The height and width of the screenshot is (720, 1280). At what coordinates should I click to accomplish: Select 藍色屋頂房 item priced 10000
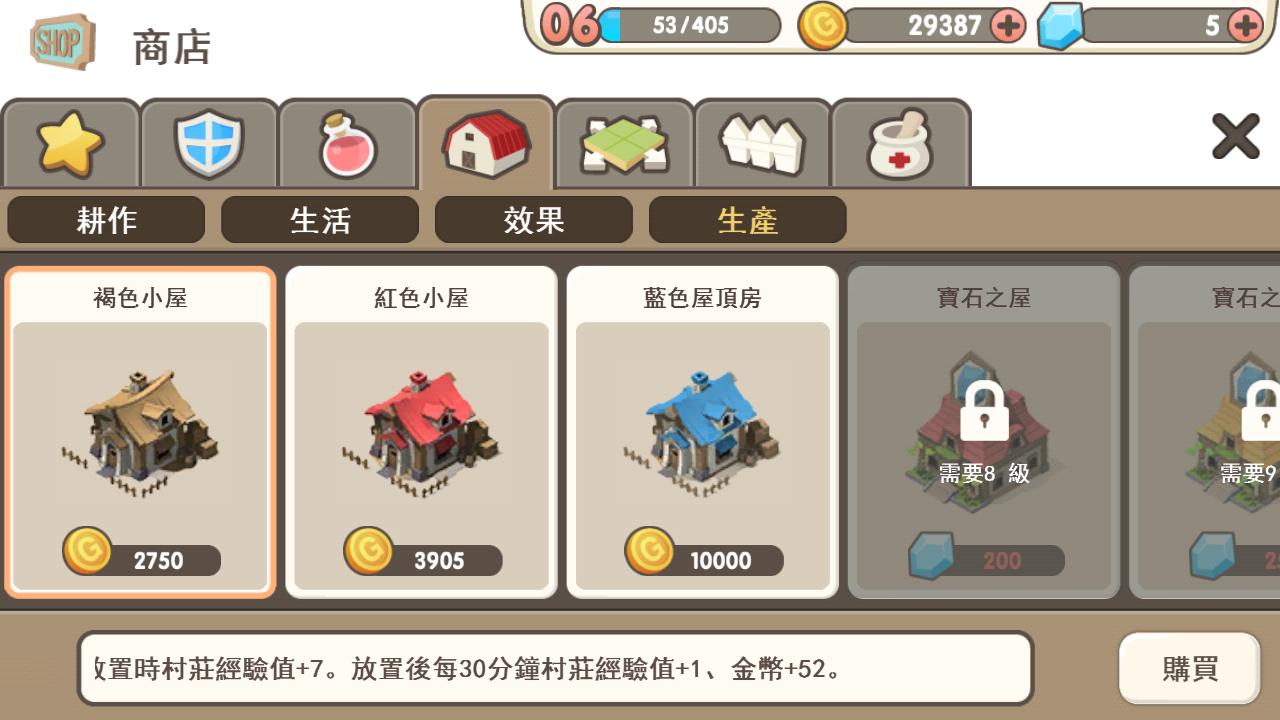703,432
